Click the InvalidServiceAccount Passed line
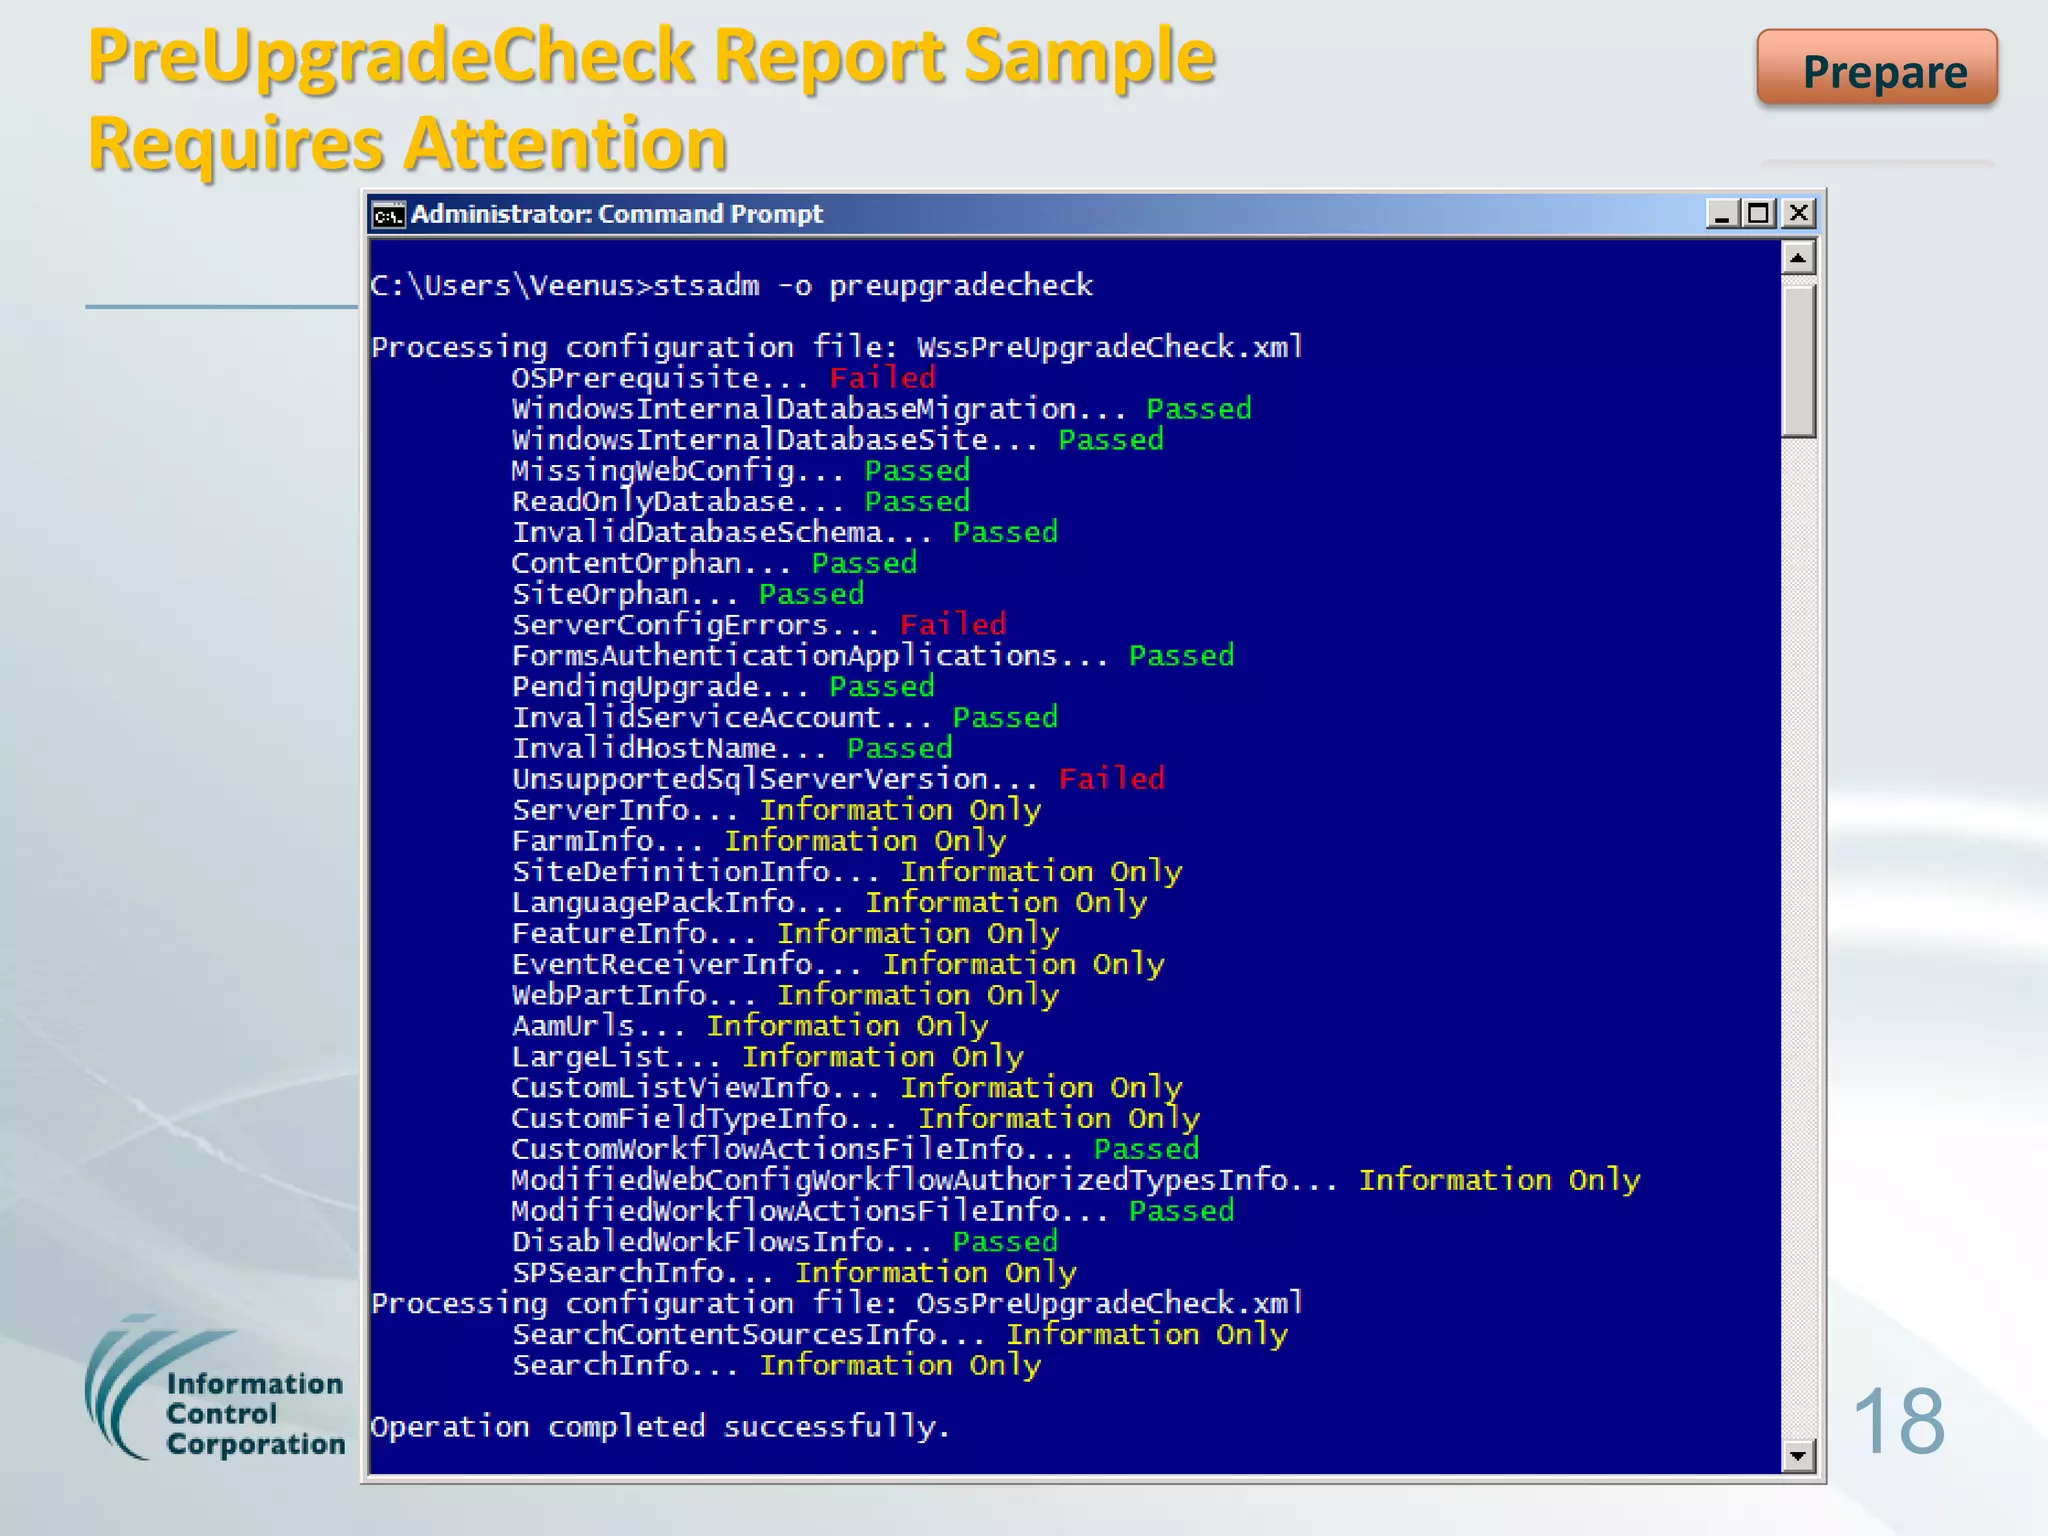The width and height of the screenshot is (2048, 1536). tap(784, 718)
